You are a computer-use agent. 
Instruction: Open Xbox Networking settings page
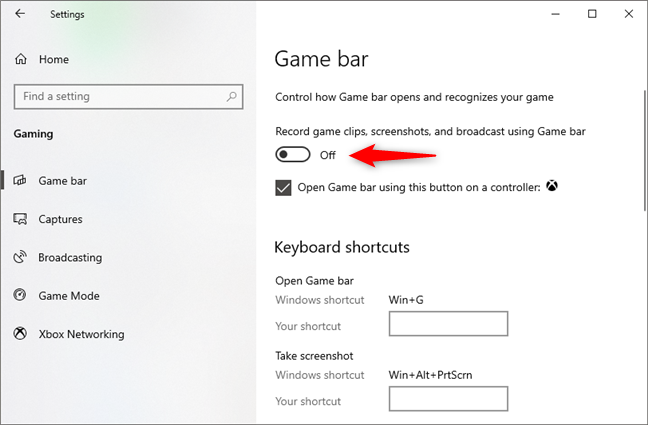coord(81,334)
